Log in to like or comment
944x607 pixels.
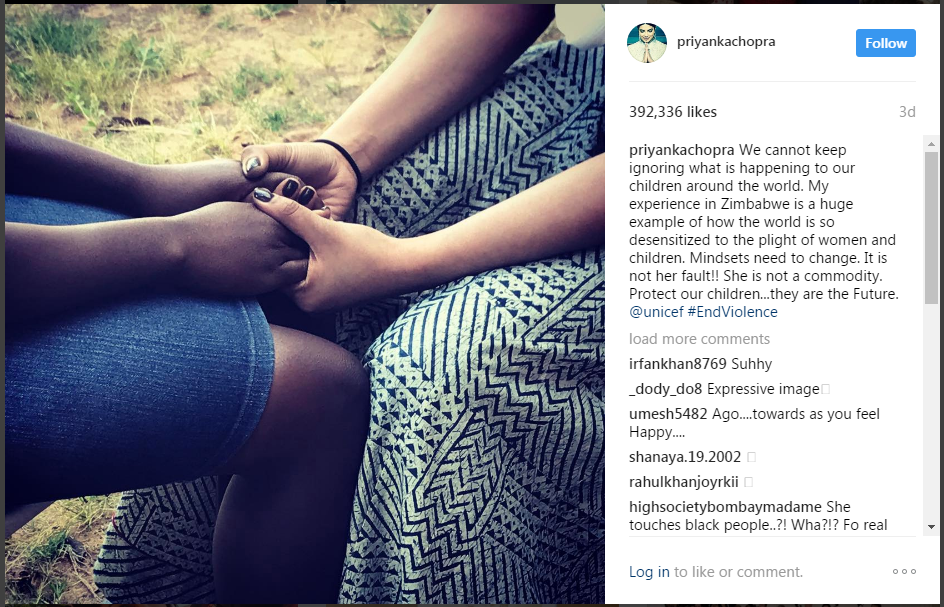649,571
